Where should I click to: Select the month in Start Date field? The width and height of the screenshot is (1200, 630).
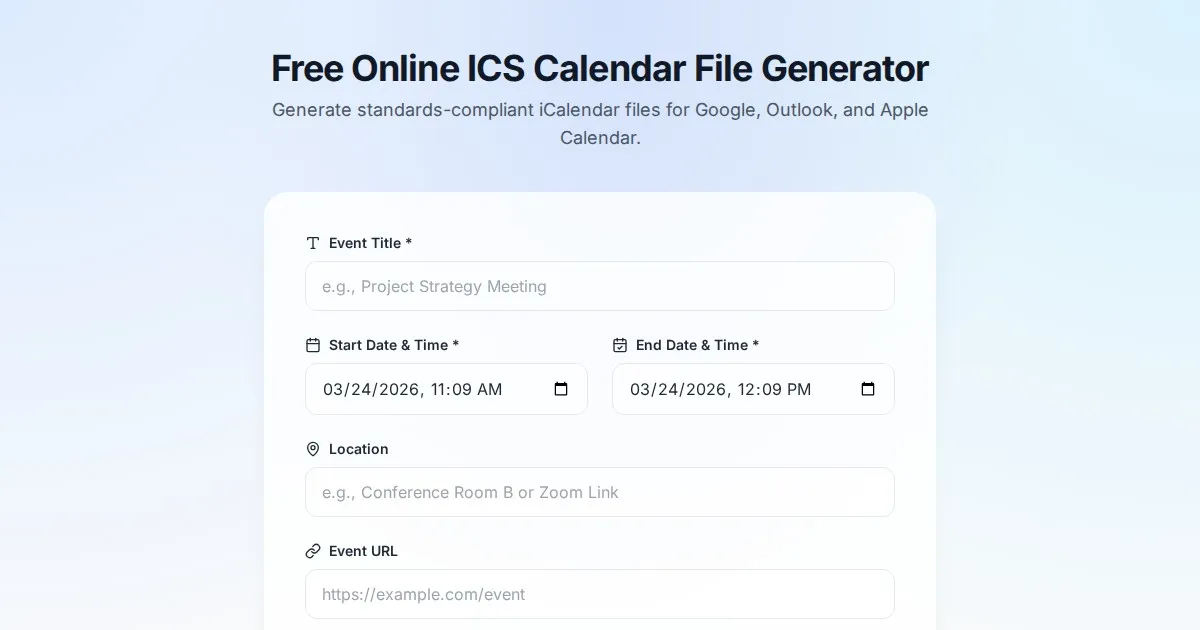(x=333, y=389)
